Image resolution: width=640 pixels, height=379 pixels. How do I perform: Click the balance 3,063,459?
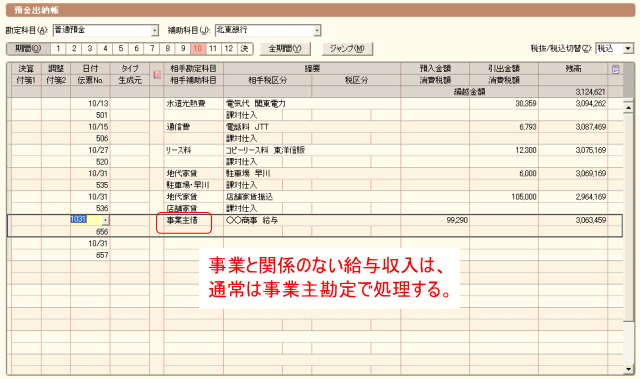(591, 220)
